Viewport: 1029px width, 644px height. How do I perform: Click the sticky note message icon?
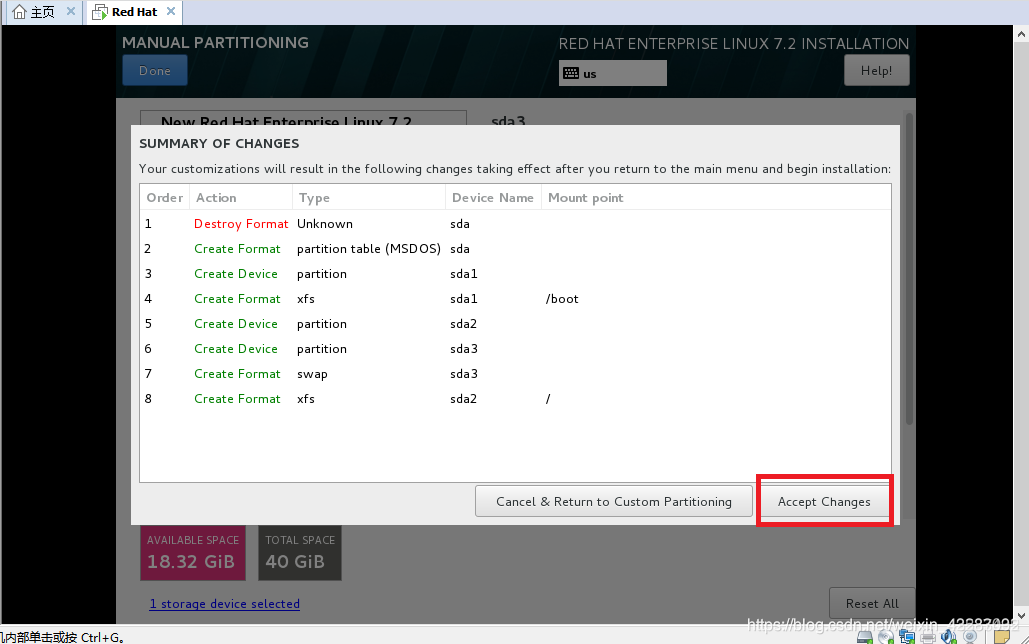1002,637
